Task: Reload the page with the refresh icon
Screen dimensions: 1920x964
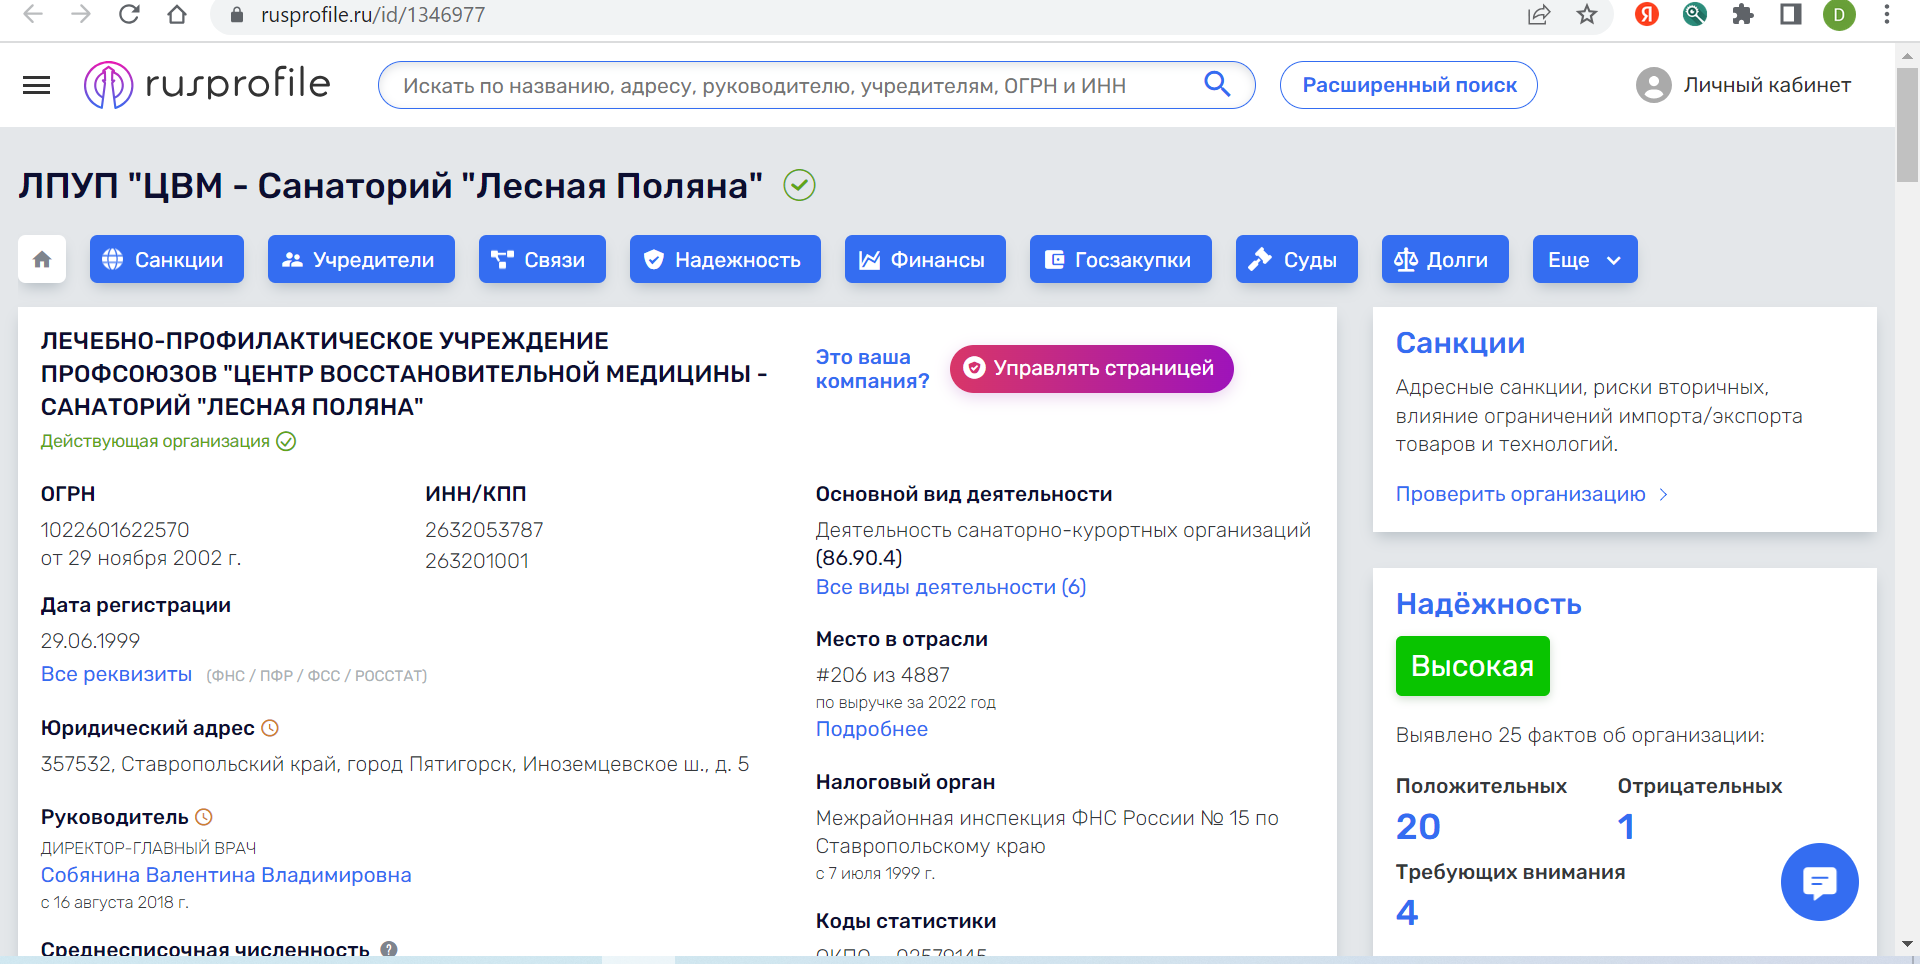Action: [x=129, y=15]
